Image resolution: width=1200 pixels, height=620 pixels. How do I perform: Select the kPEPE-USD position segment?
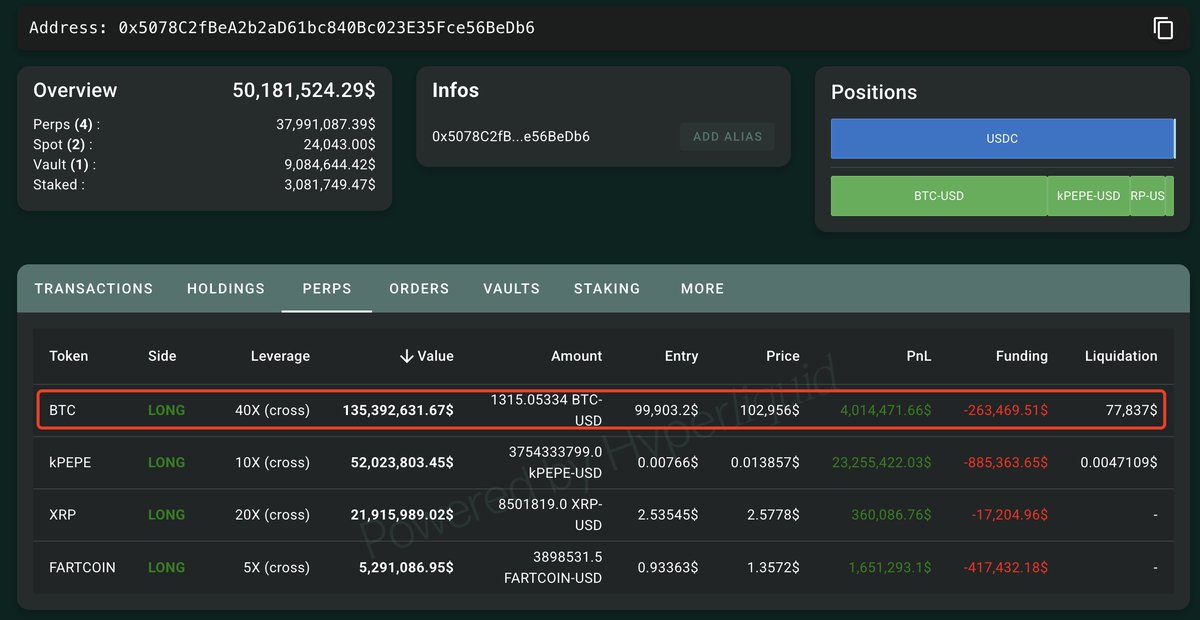coord(1089,196)
